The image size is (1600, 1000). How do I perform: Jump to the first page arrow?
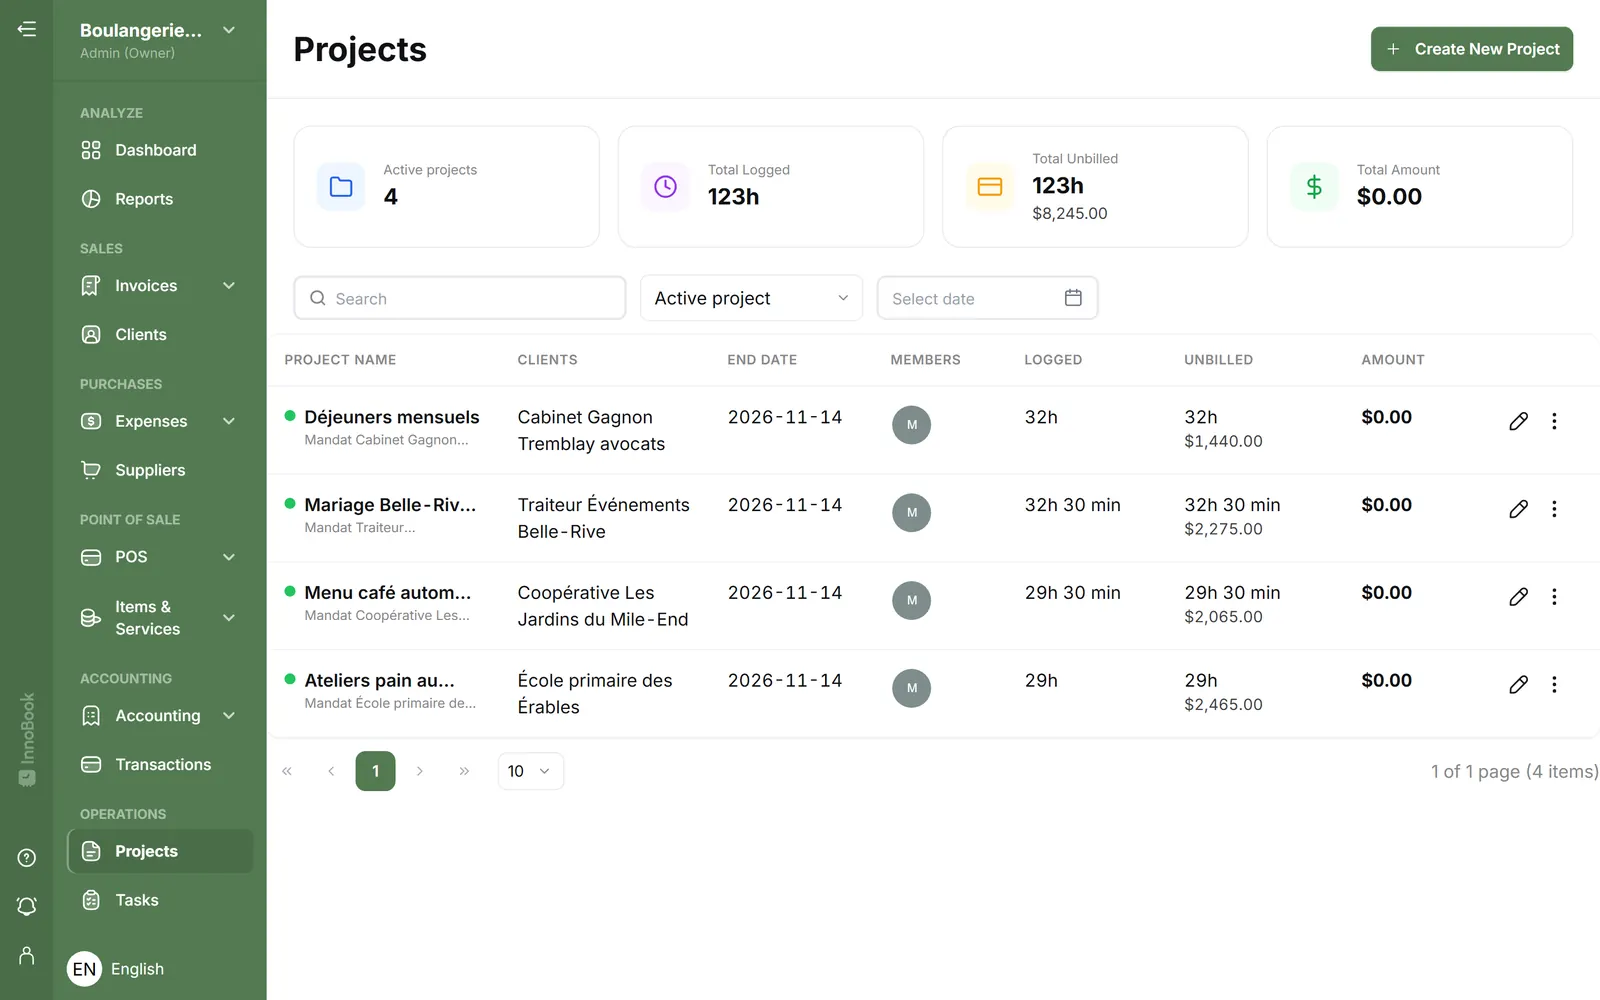[287, 771]
